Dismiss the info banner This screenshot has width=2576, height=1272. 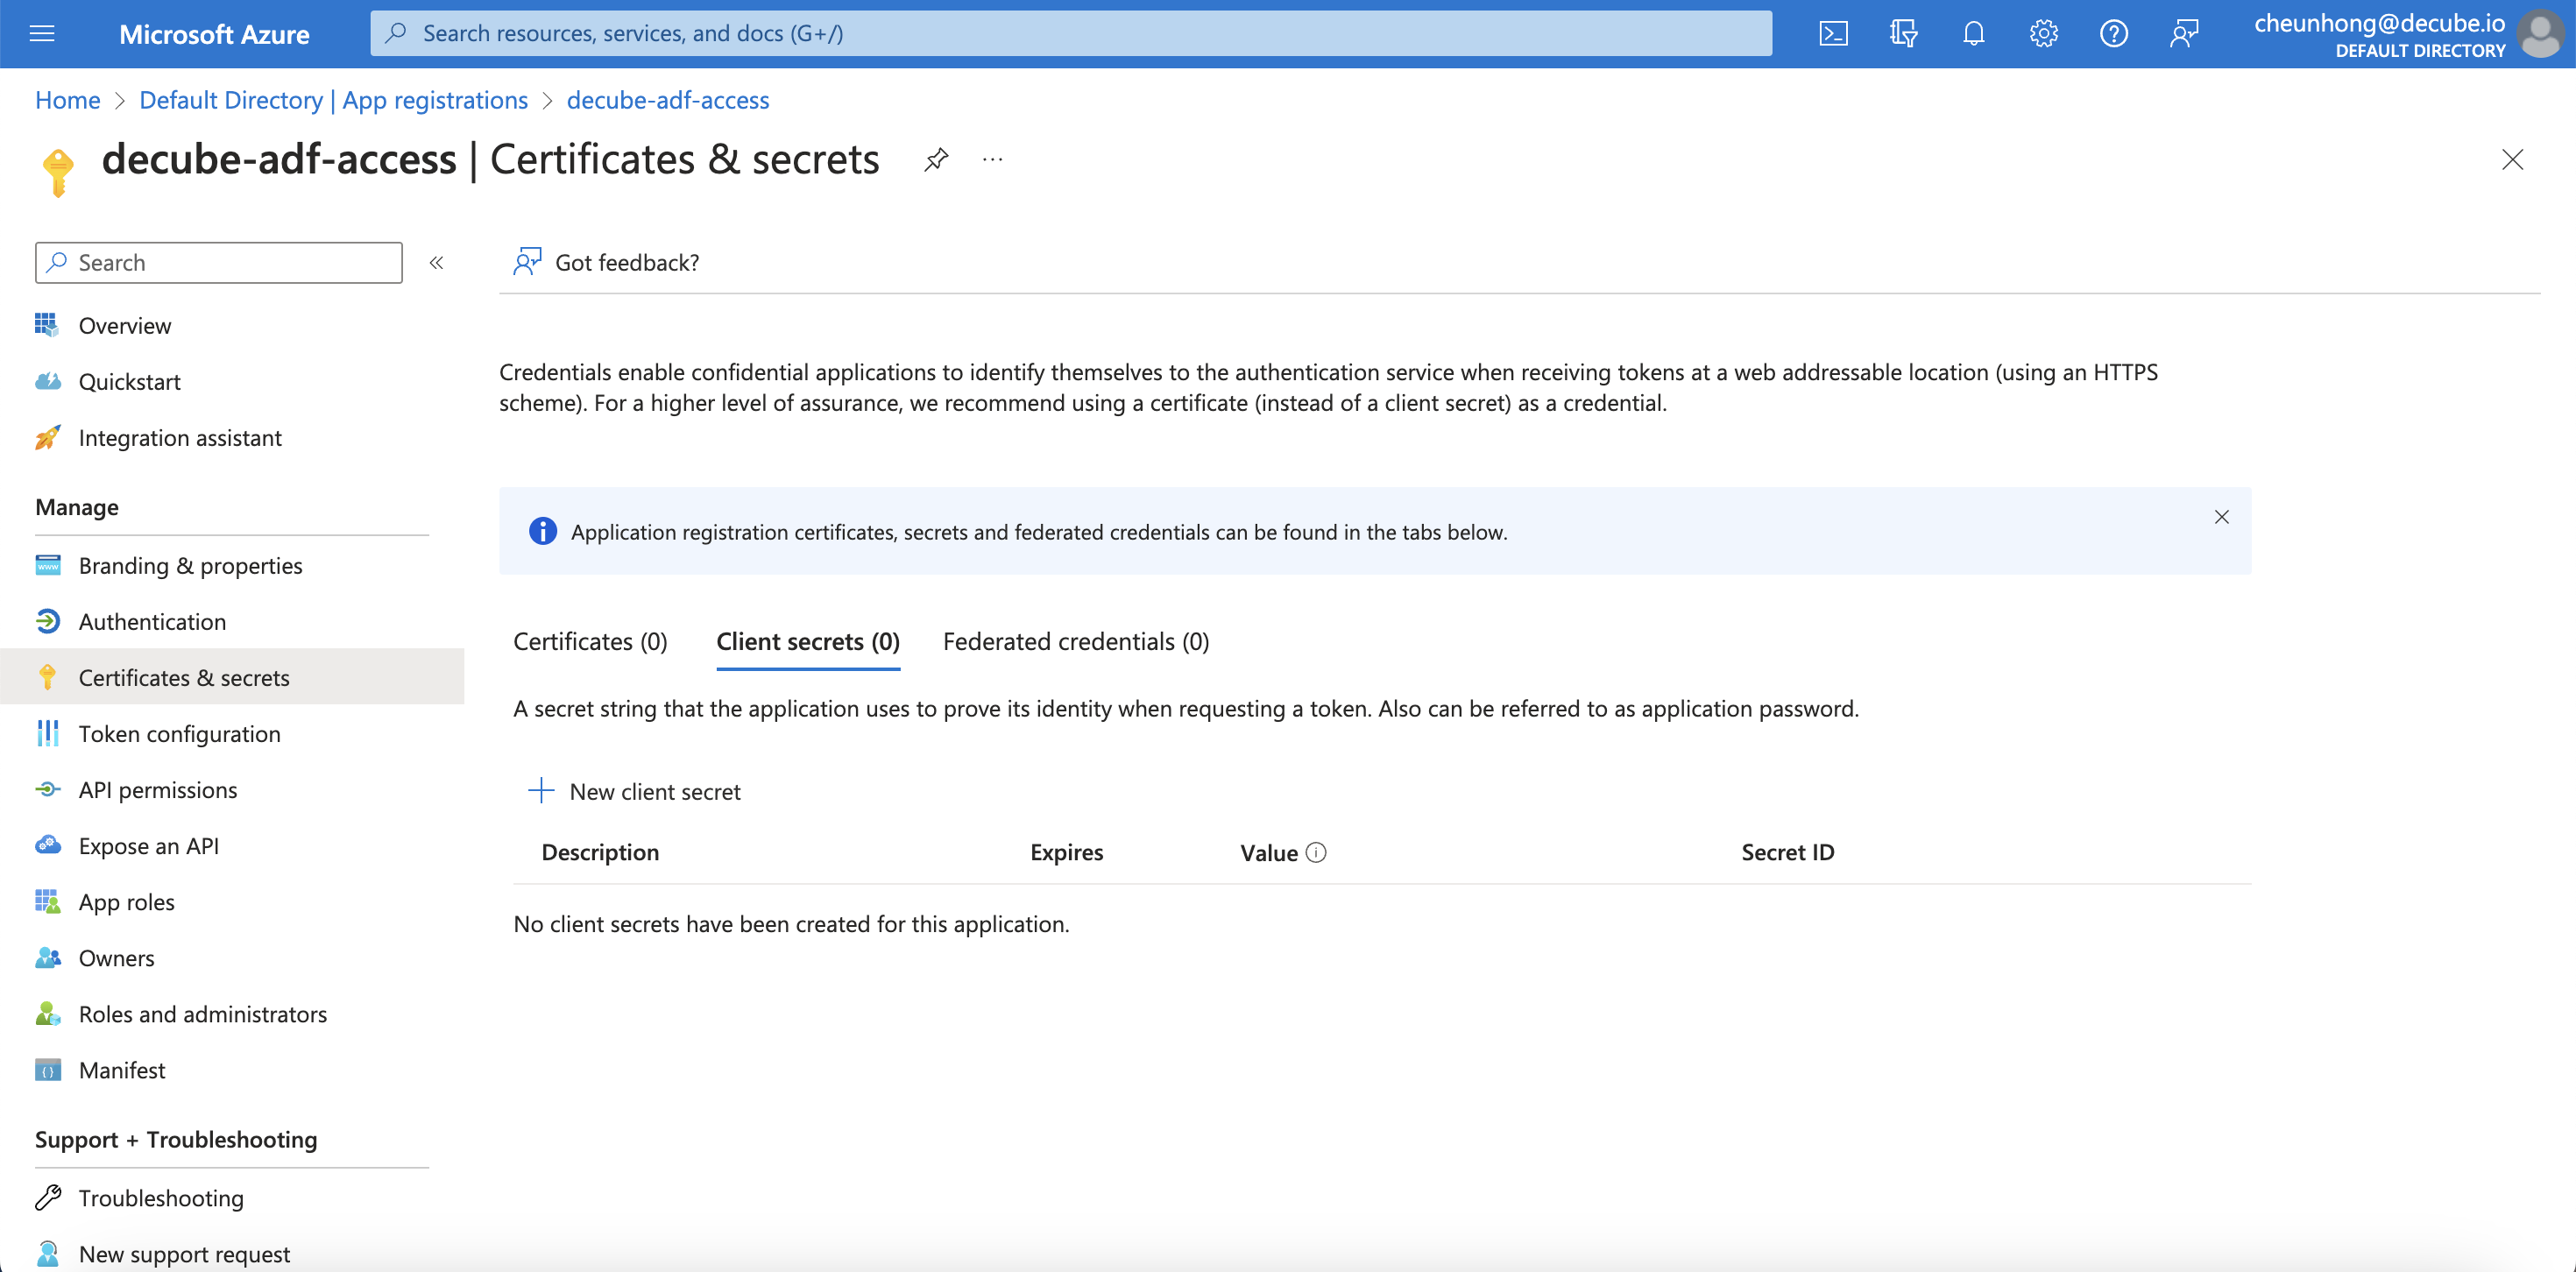point(2221,517)
